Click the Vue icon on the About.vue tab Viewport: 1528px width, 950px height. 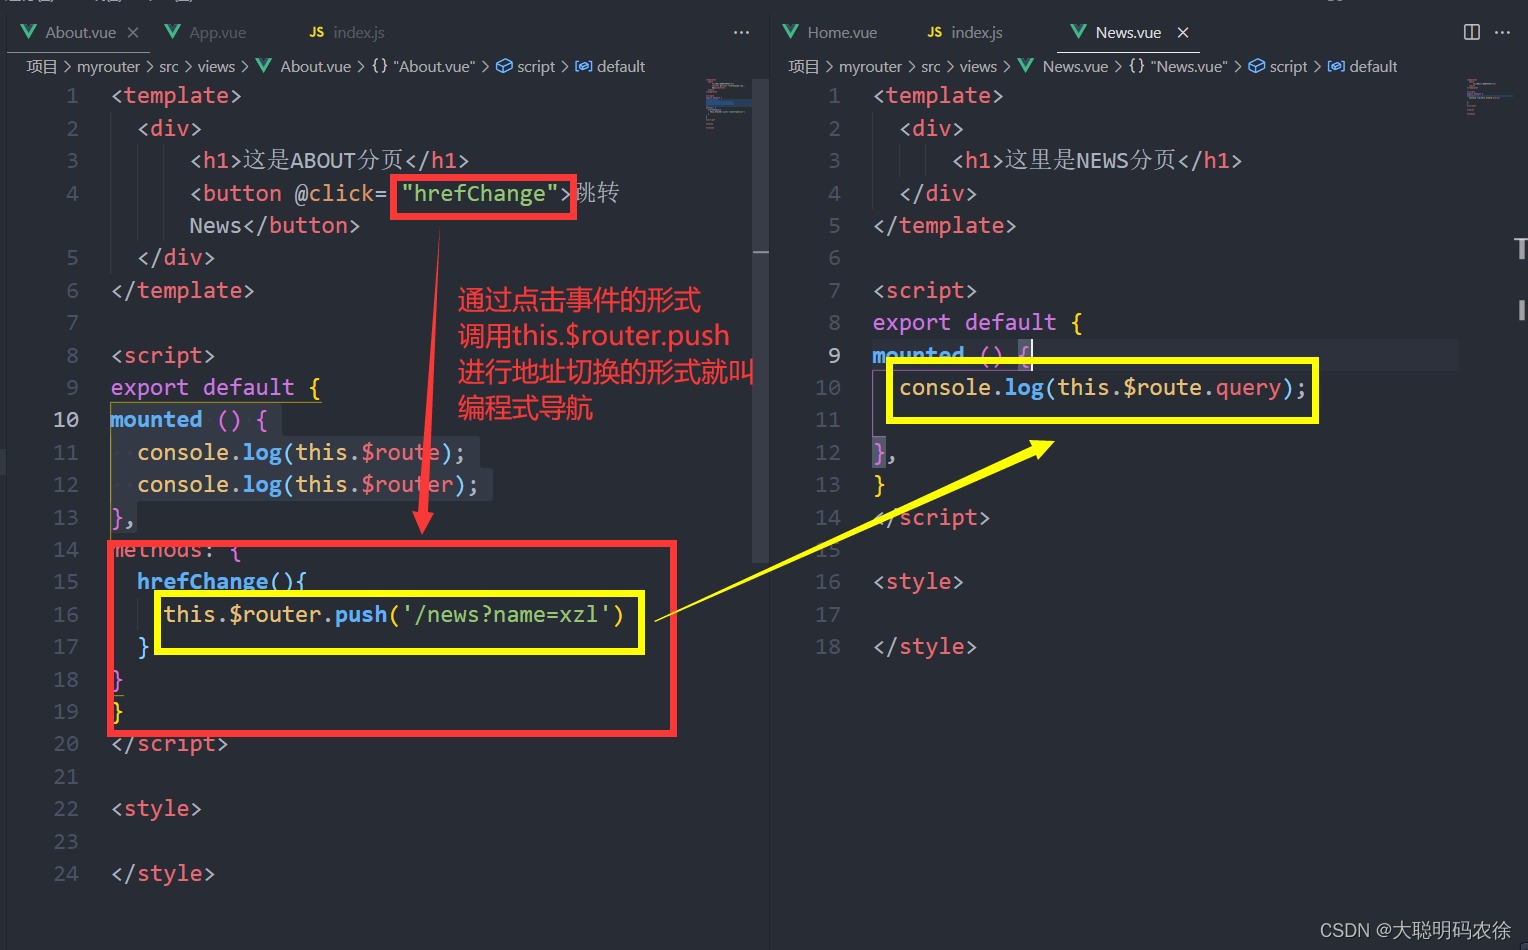tap(28, 32)
